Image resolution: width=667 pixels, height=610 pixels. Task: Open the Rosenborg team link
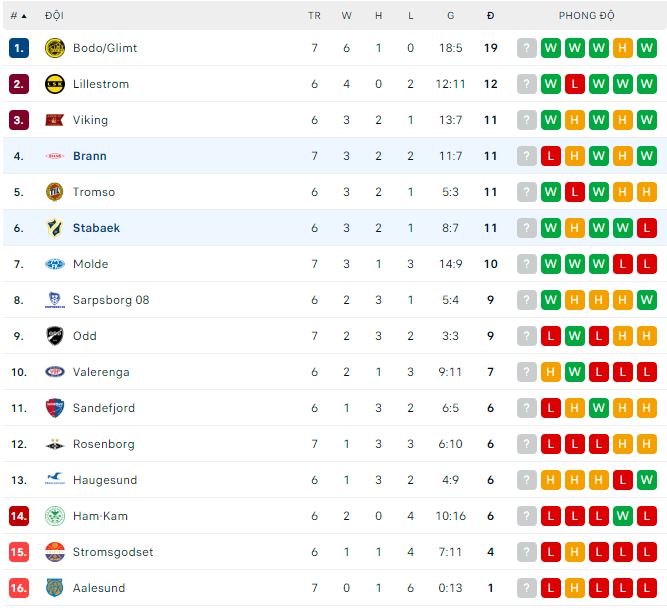(x=103, y=444)
